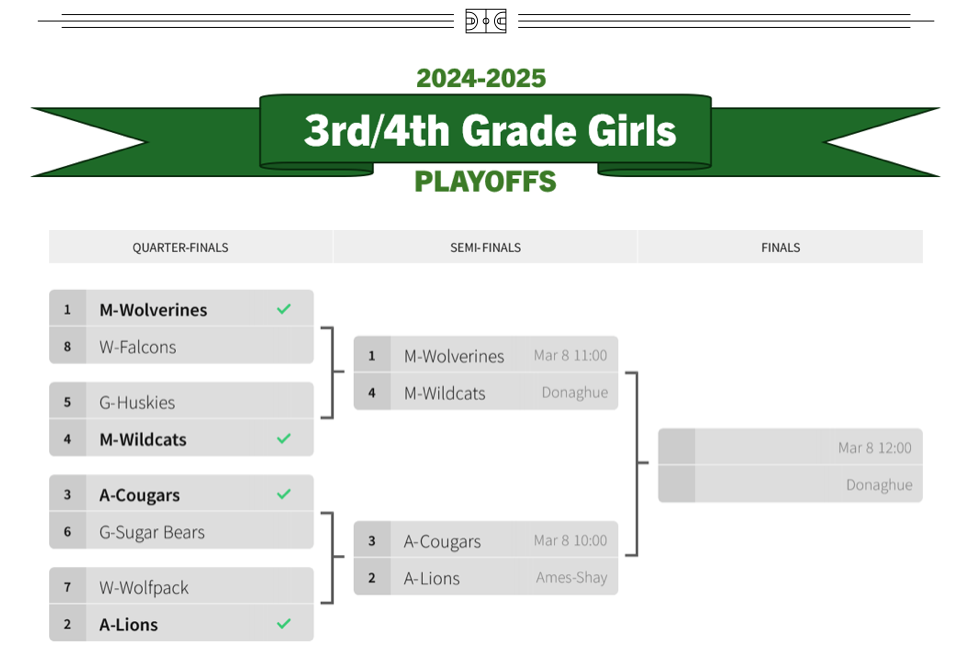This screenshot has width=974, height=665.
Task: Click A-Lions in the semi-finals matchup
Action: pos(432,578)
